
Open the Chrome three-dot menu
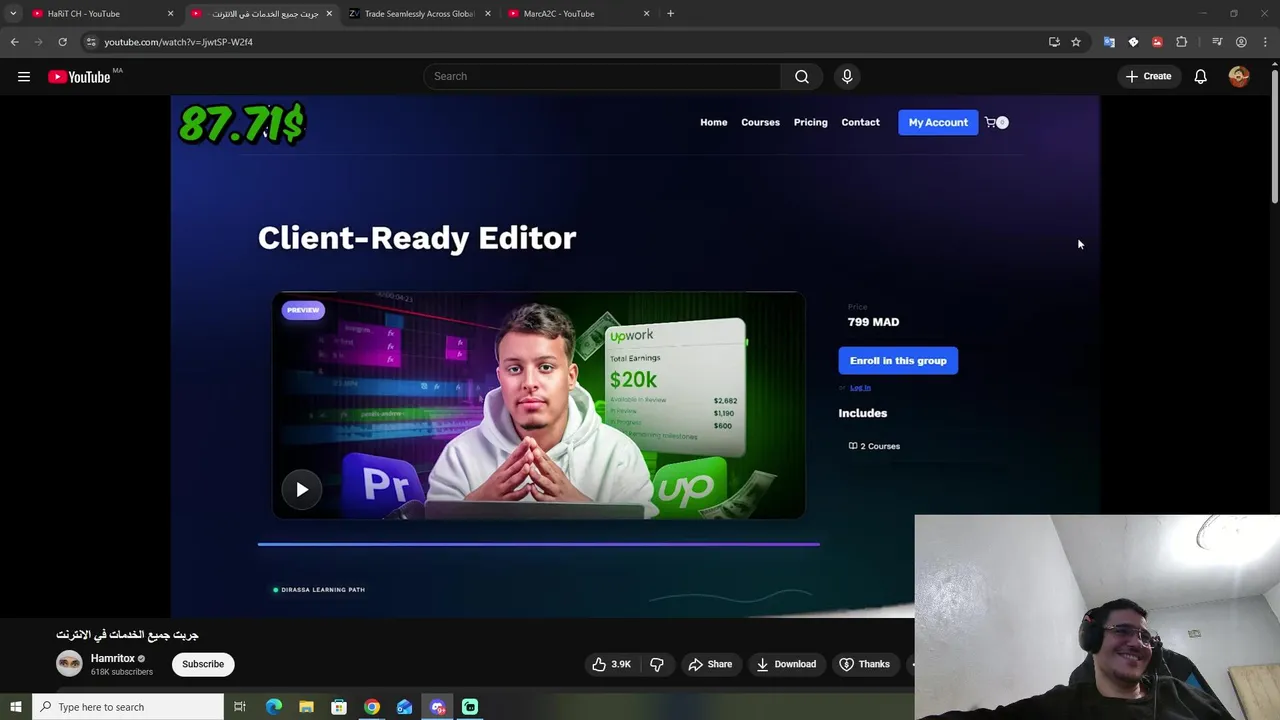pos(1264,42)
